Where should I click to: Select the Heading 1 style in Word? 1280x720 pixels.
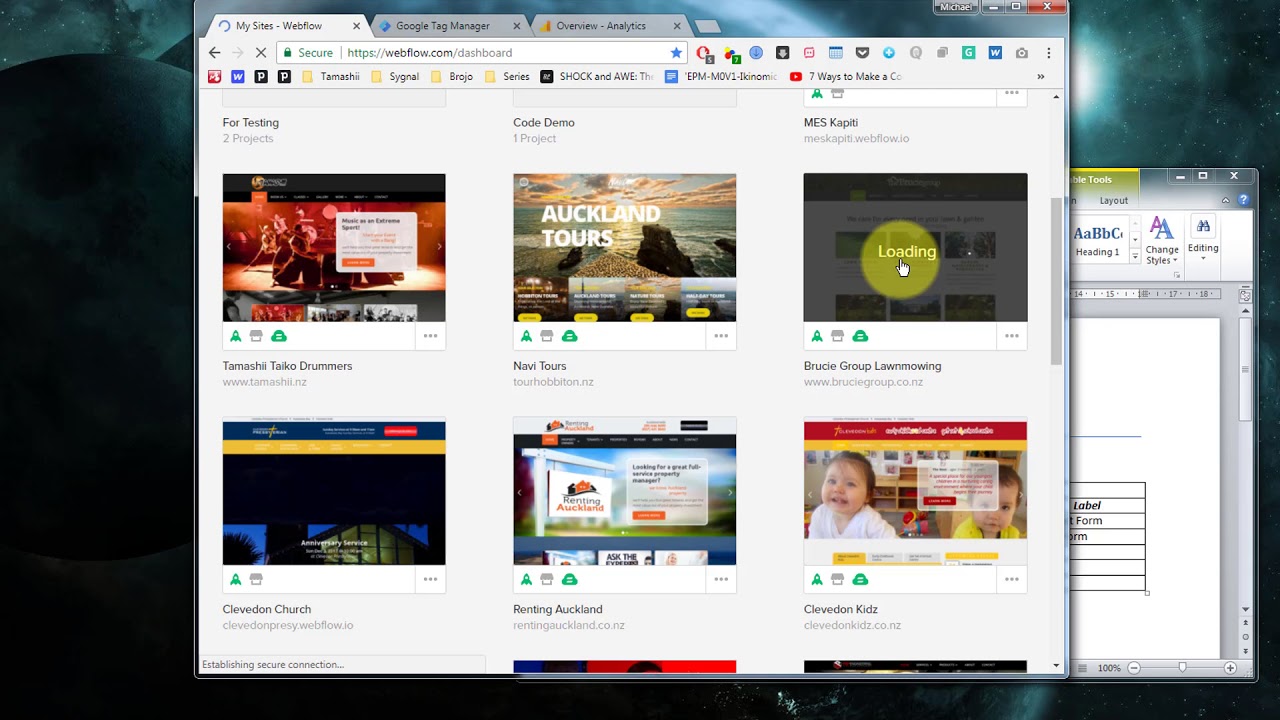(x=1098, y=241)
